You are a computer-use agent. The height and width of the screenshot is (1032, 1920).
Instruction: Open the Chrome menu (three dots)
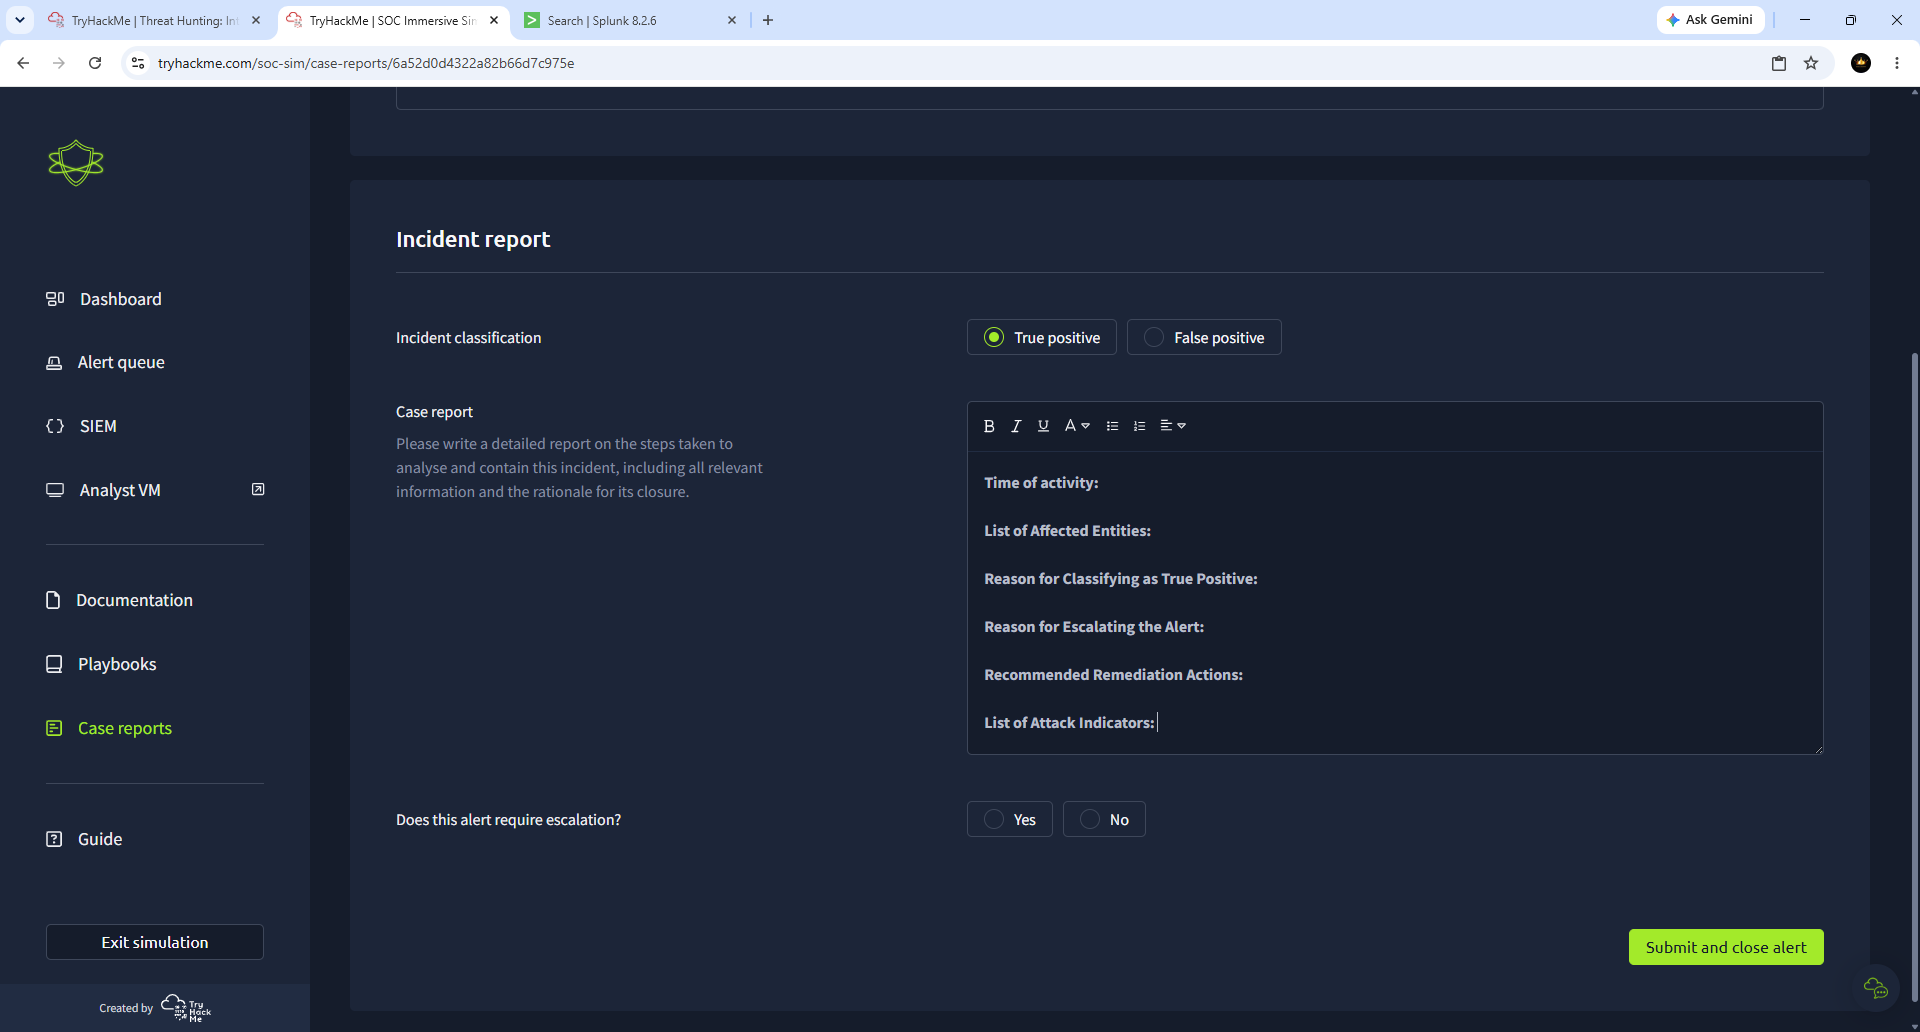click(x=1897, y=63)
